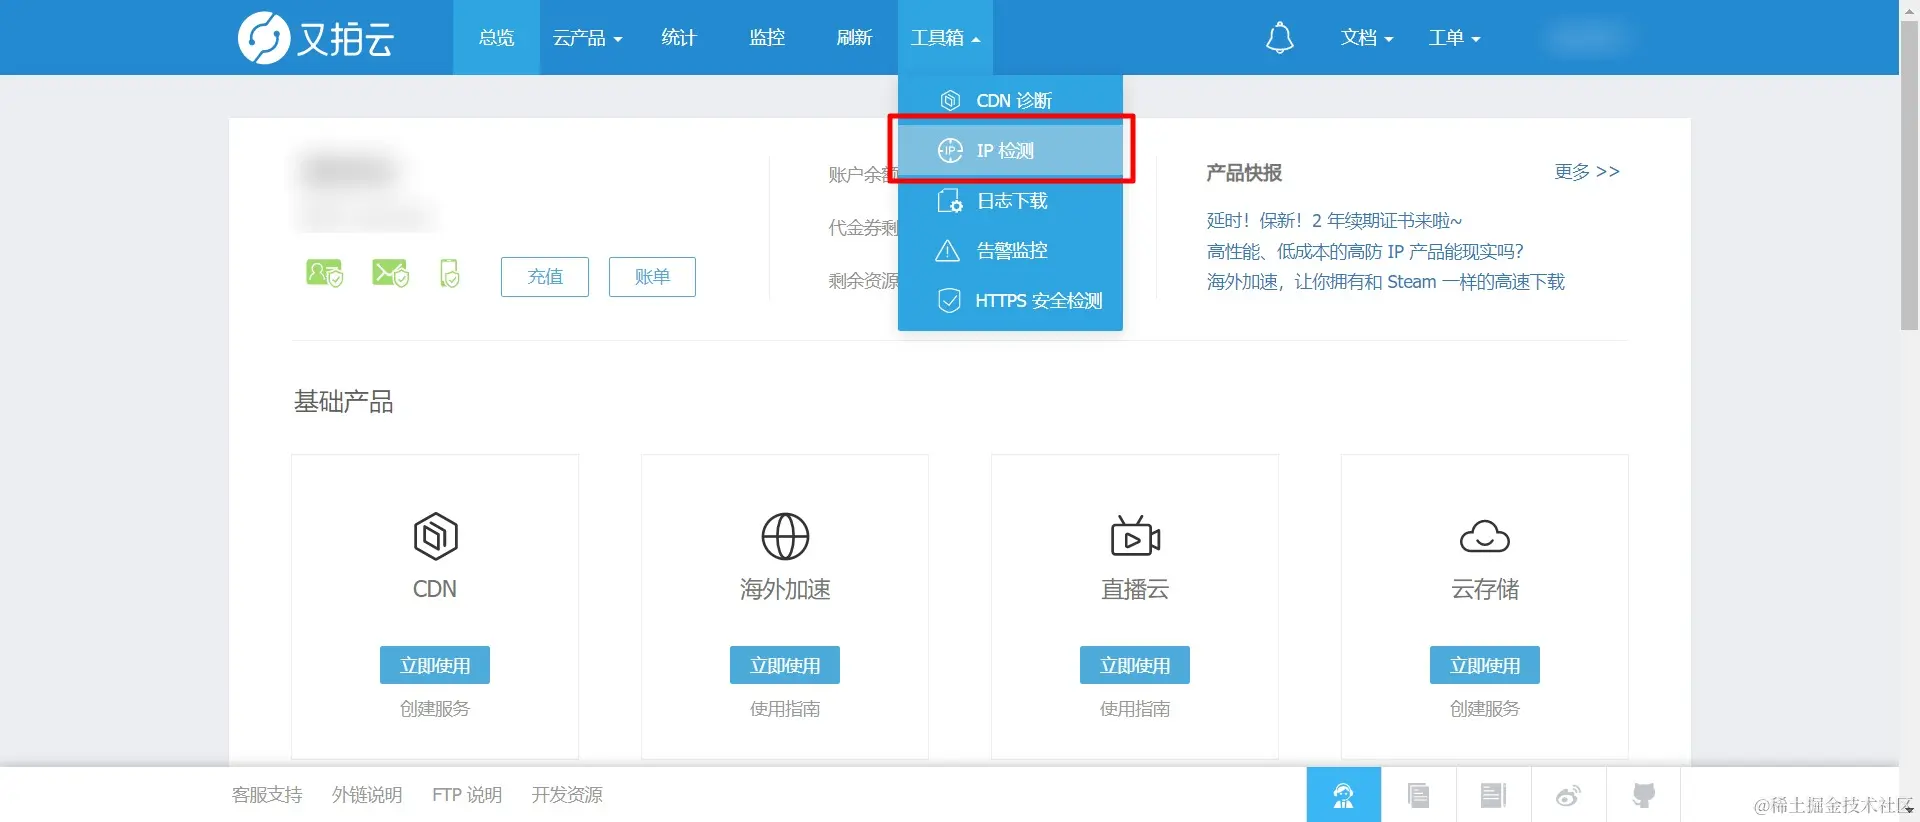This screenshot has height=822, width=1920.
Task: Click the 又拍云 logo
Action: point(316,38)
